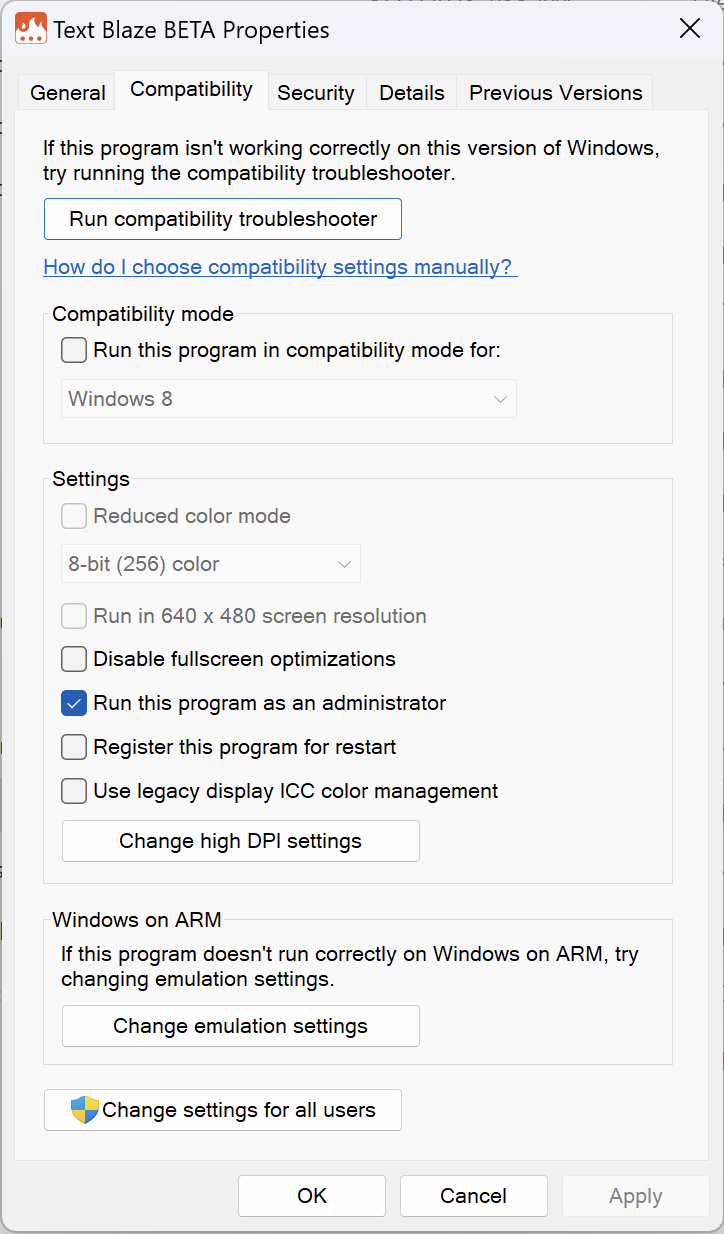This screenshot has width=724, height=1234.
Task: Uncheck Run this program as an administrator
Action: point(74,704)
